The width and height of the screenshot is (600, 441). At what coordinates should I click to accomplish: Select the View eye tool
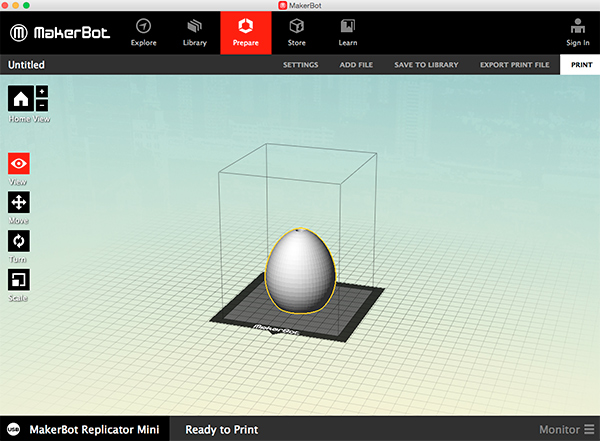pyautogui.click(x=19, y=164)
